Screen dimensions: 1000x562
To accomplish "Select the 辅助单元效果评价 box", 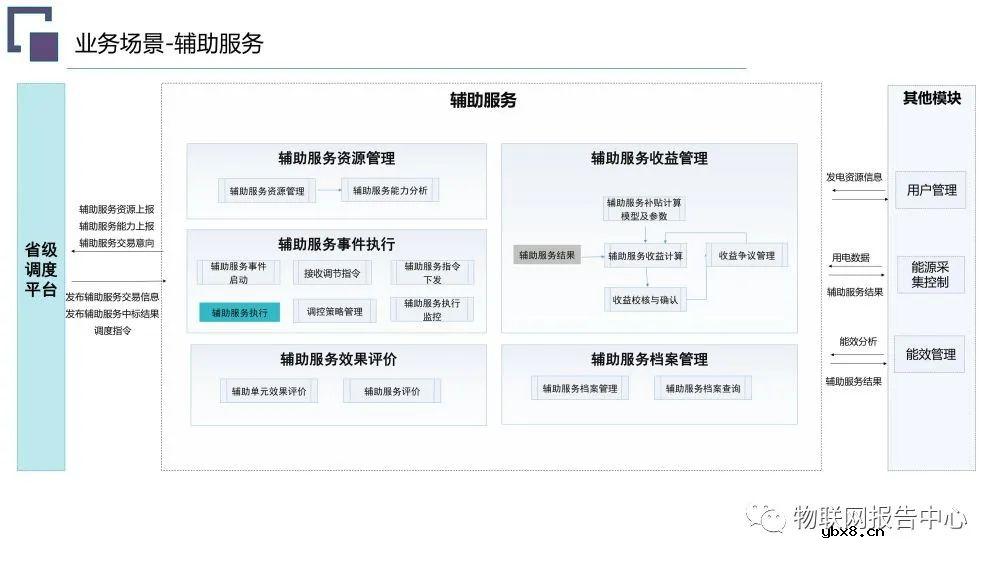I will click(268, 391).
